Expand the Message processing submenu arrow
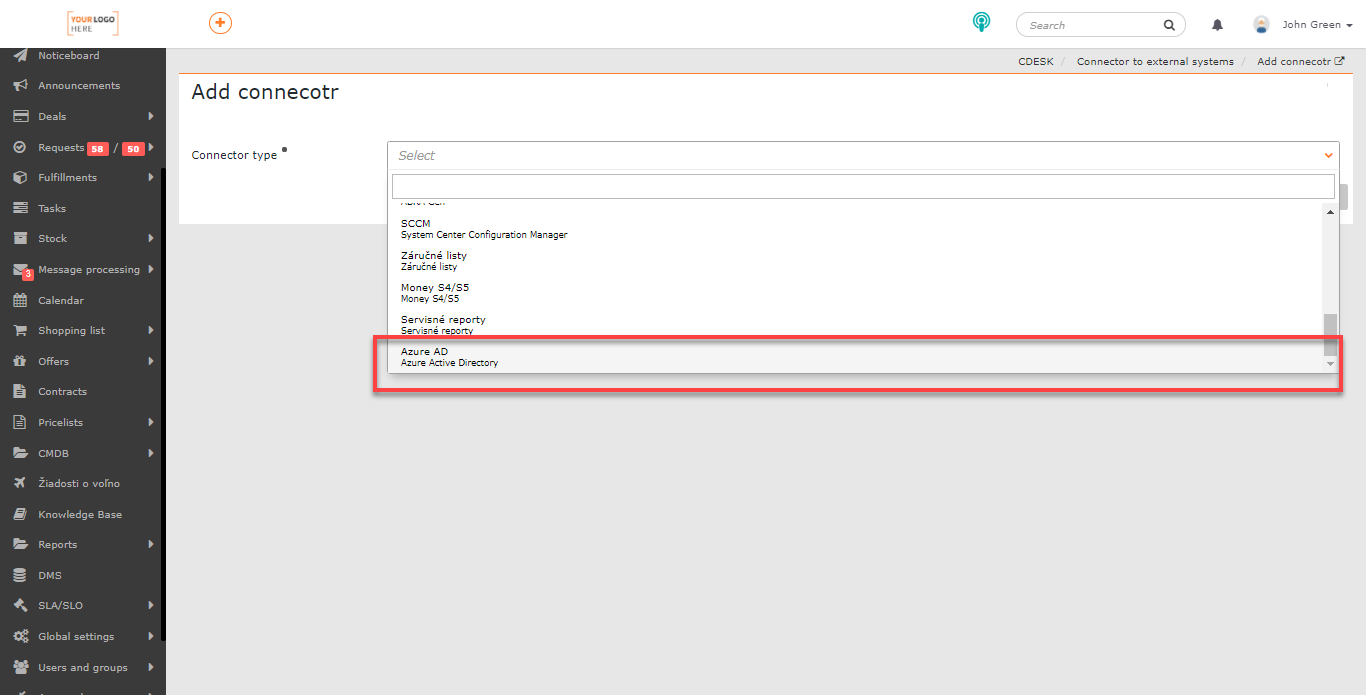Viewport: 1366px width, 695px height. [150, 269]
